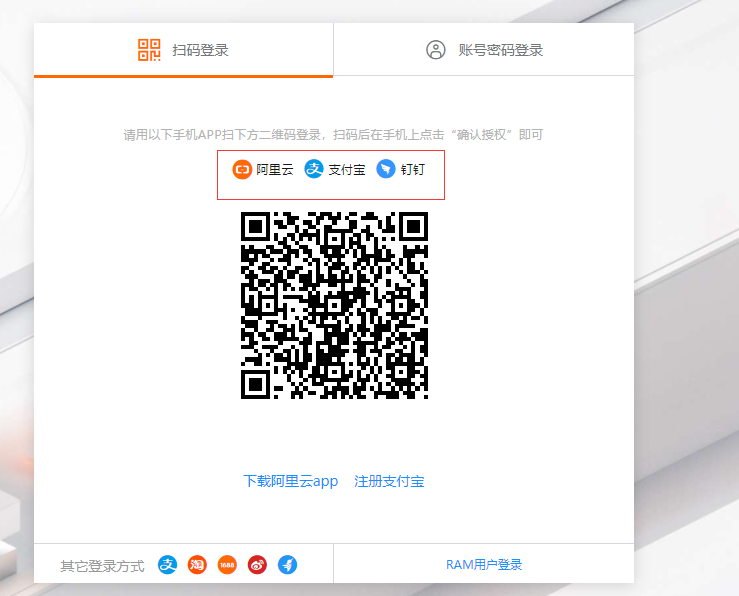Switch to the 账号密码登录 tab
Screen dimensions: 739x596
pos(484,49)
